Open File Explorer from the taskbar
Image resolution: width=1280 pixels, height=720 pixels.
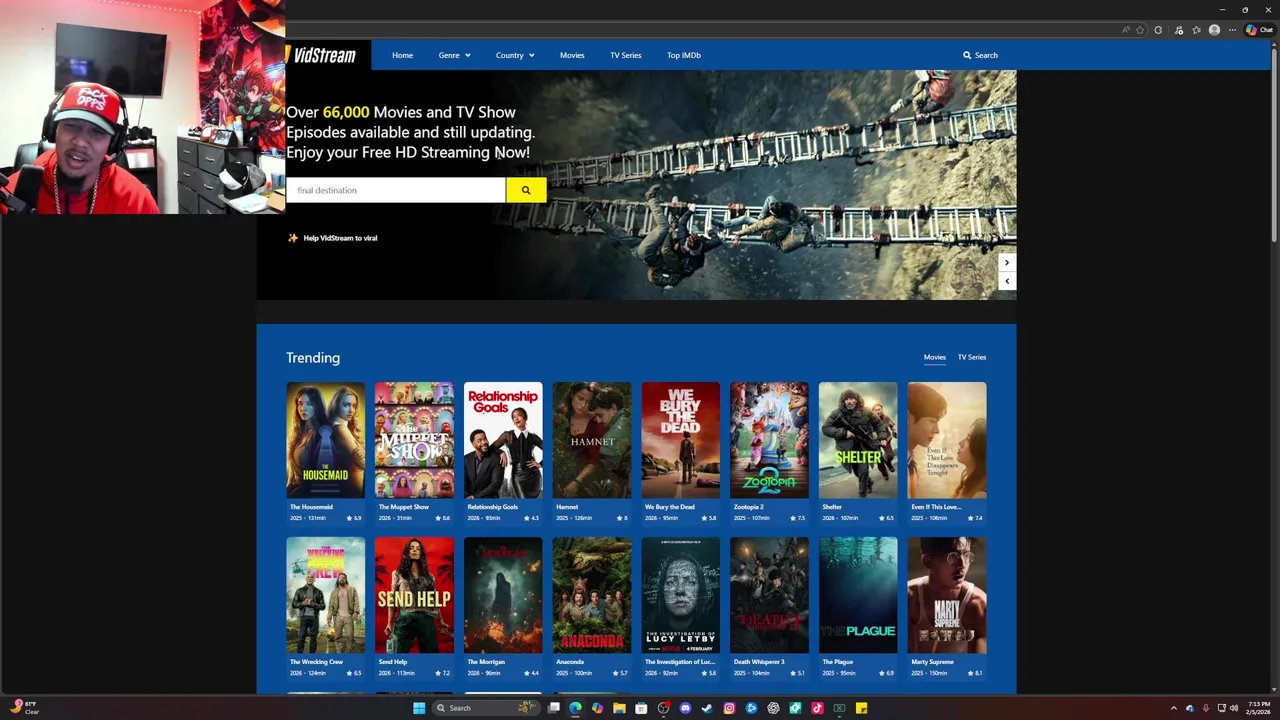619,708
